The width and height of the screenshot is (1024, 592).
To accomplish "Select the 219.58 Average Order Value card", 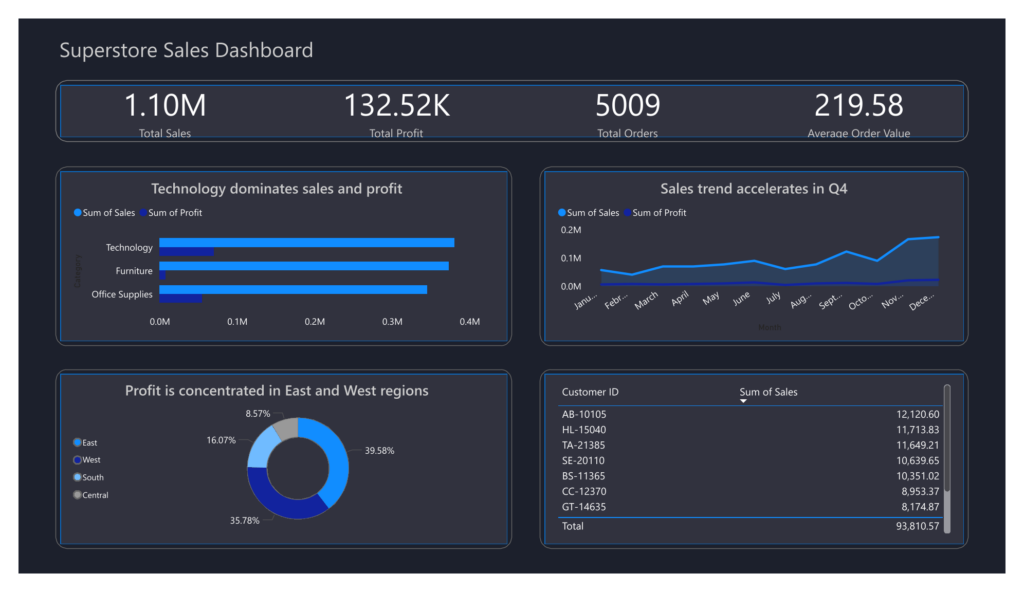I will point(859,114).
